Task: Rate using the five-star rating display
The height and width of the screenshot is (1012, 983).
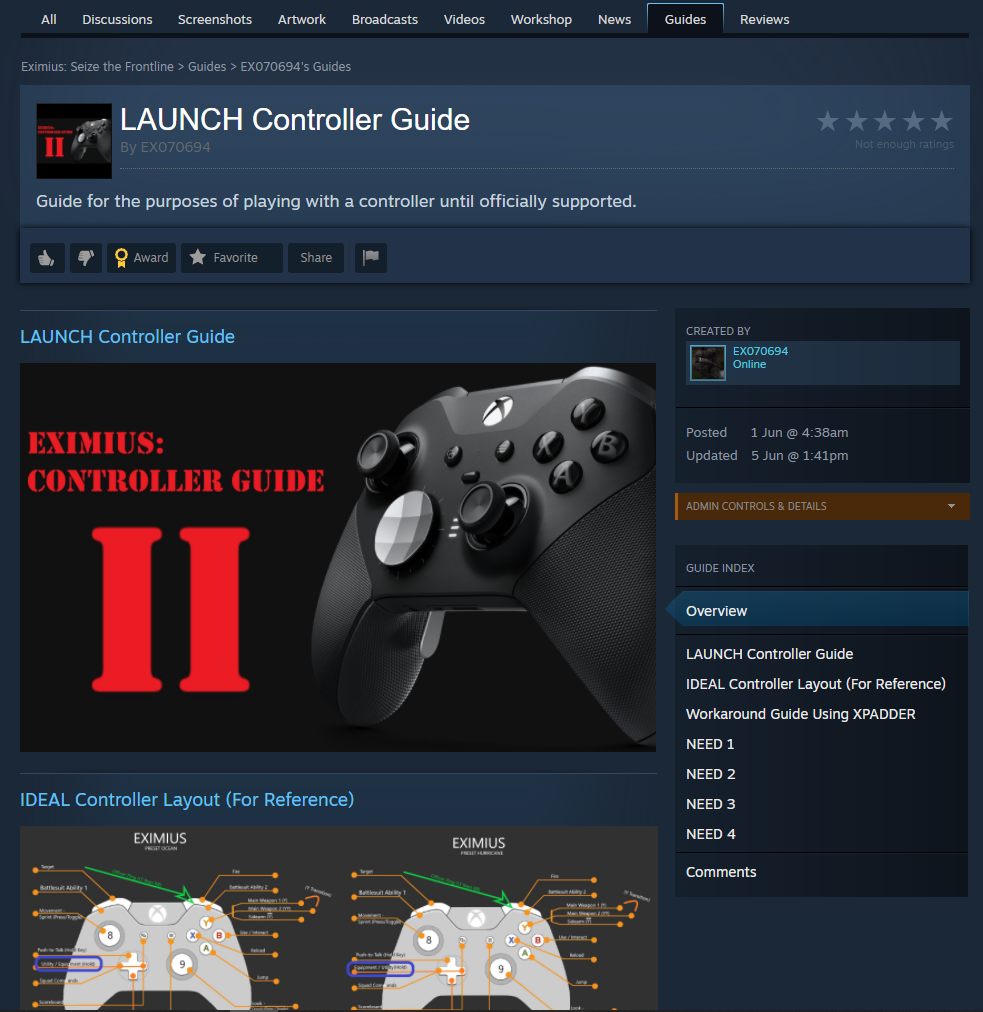Action: click(x=884, y=121)
